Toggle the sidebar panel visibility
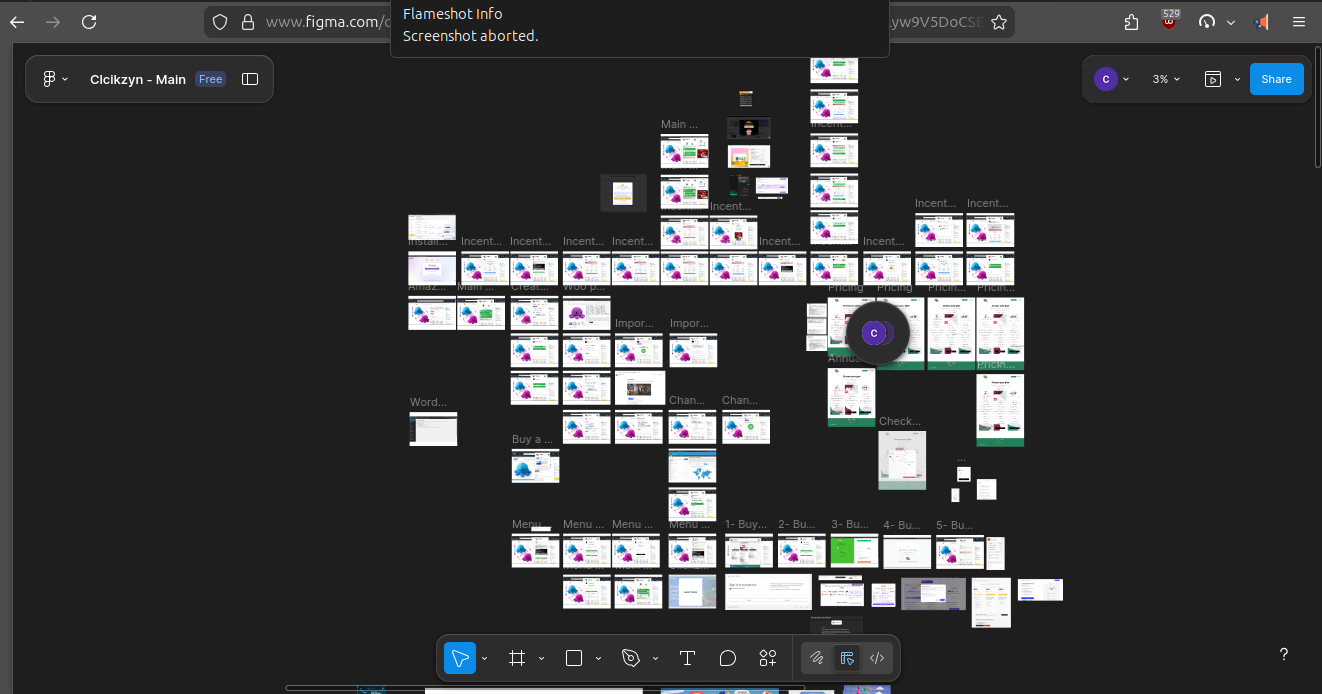Screen dimensions: 1322x694 [250, 79]
